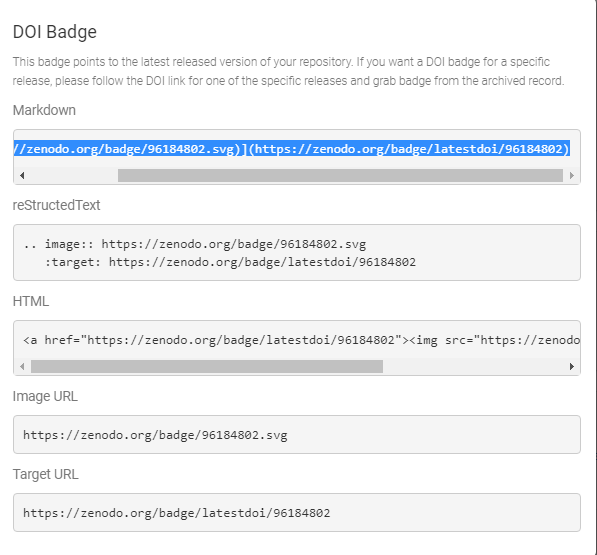Click the HTML section label
Viewport: 597px width, 555px height.
[x=31, y=301]
